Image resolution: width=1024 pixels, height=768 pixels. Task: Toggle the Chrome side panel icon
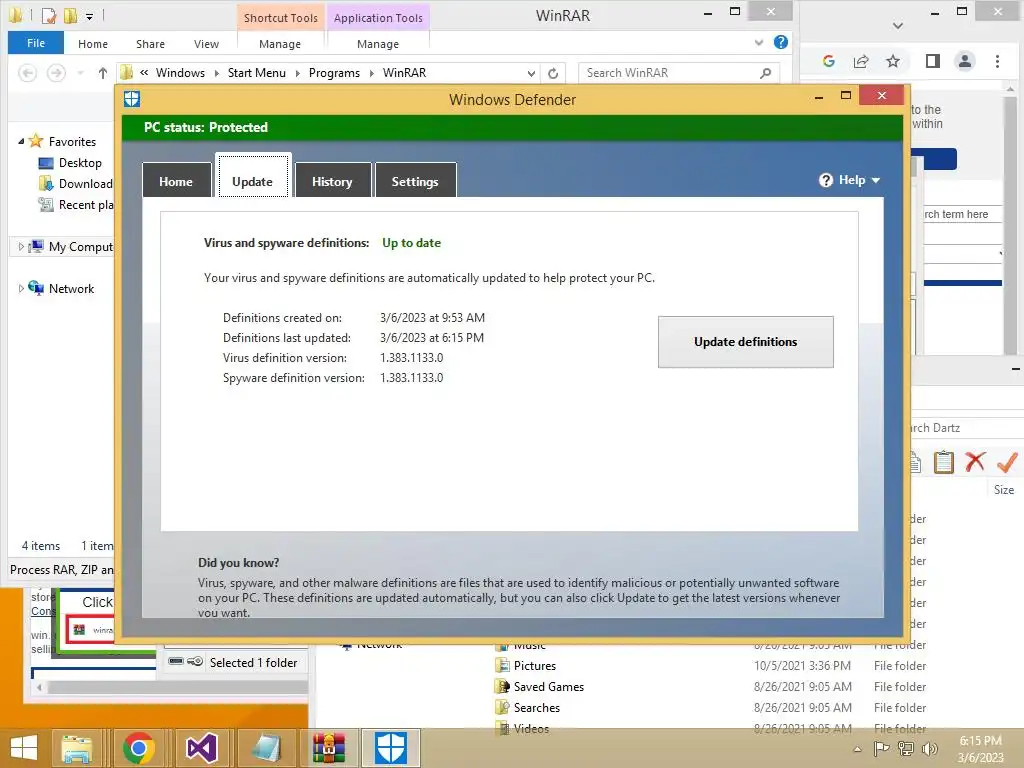(933, 61)
